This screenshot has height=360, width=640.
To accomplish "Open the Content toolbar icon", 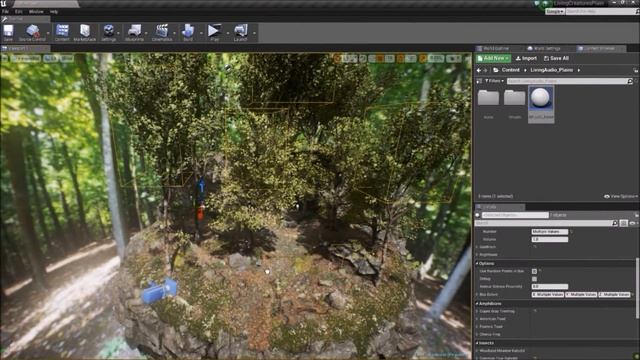I will [x=62, y=32].
